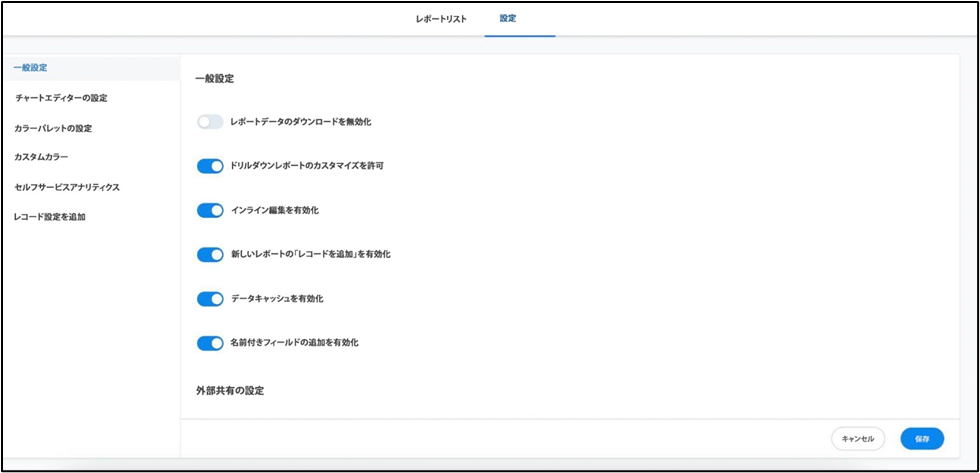This screenshot has height=473, width=980.
Task: Click the 外部共有の設定 heading
Action: click(229, 391)
